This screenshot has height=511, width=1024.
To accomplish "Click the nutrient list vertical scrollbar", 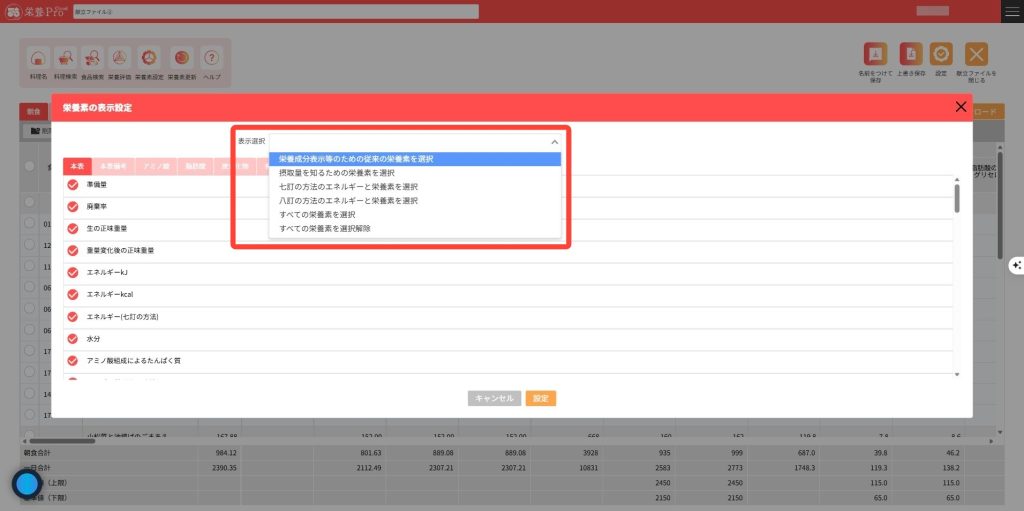I will pos(957,198).
